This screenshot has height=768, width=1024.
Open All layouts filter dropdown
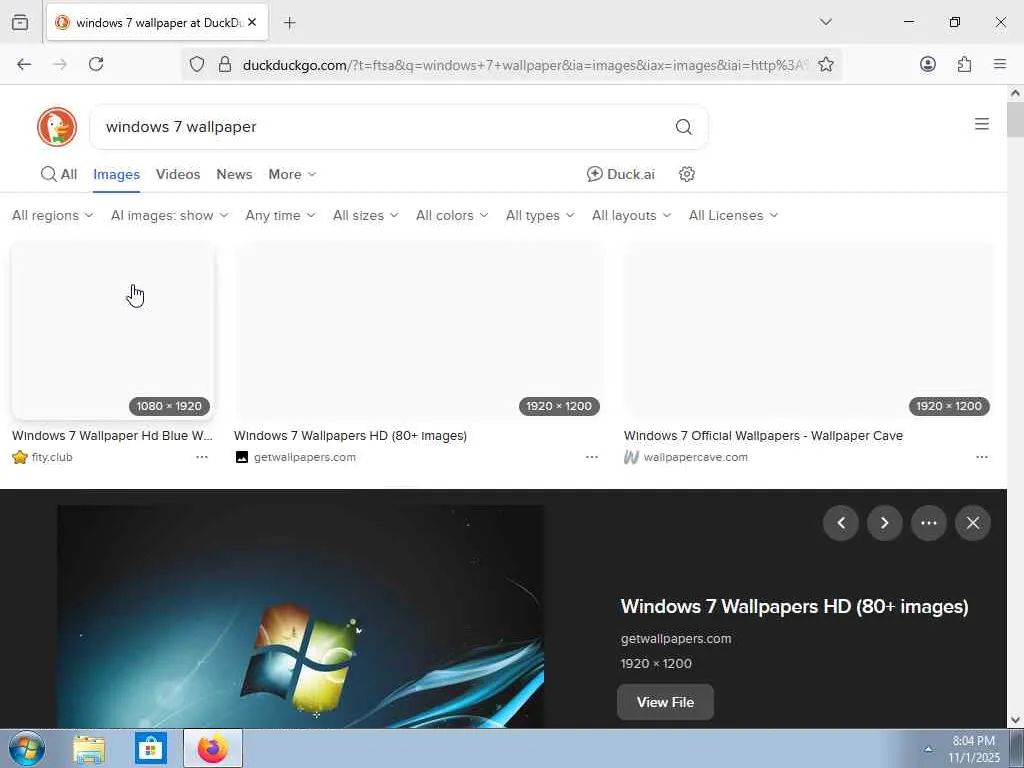click(x=631, y=216)
